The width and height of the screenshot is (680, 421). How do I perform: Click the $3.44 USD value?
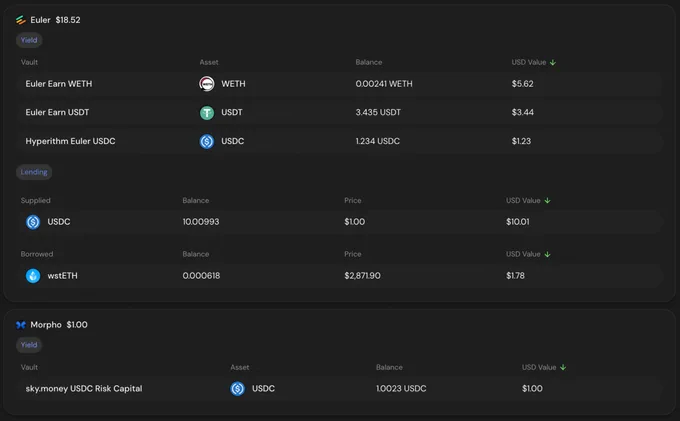[523, 112]
